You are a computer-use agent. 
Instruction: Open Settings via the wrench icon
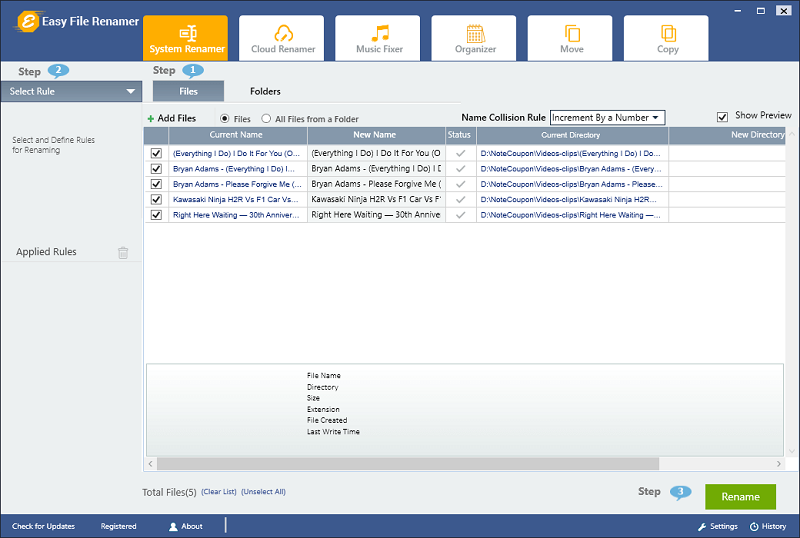tap(702, 526)
